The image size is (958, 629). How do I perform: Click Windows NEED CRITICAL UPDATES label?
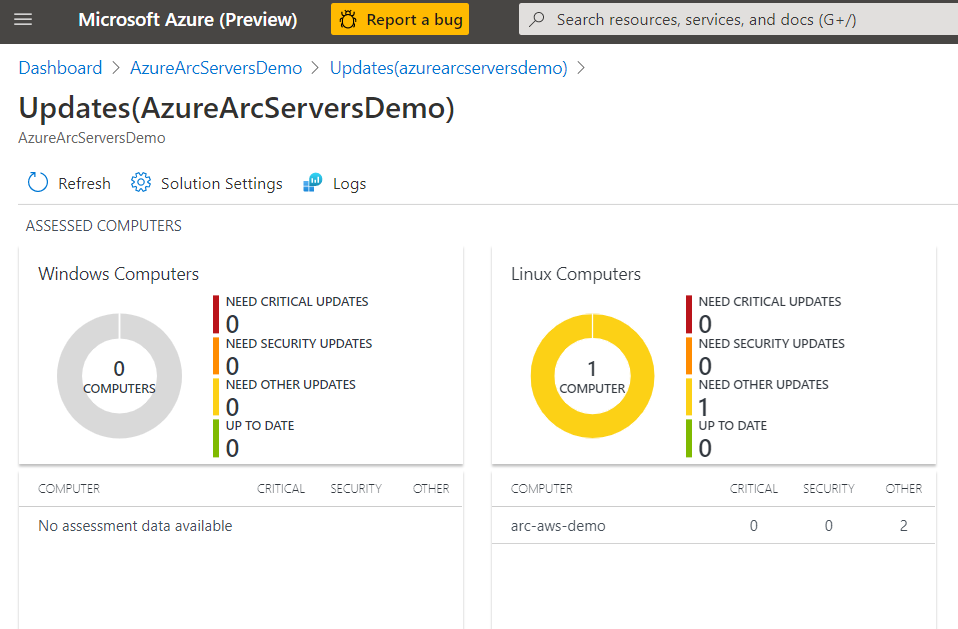[x=297, y=302]
